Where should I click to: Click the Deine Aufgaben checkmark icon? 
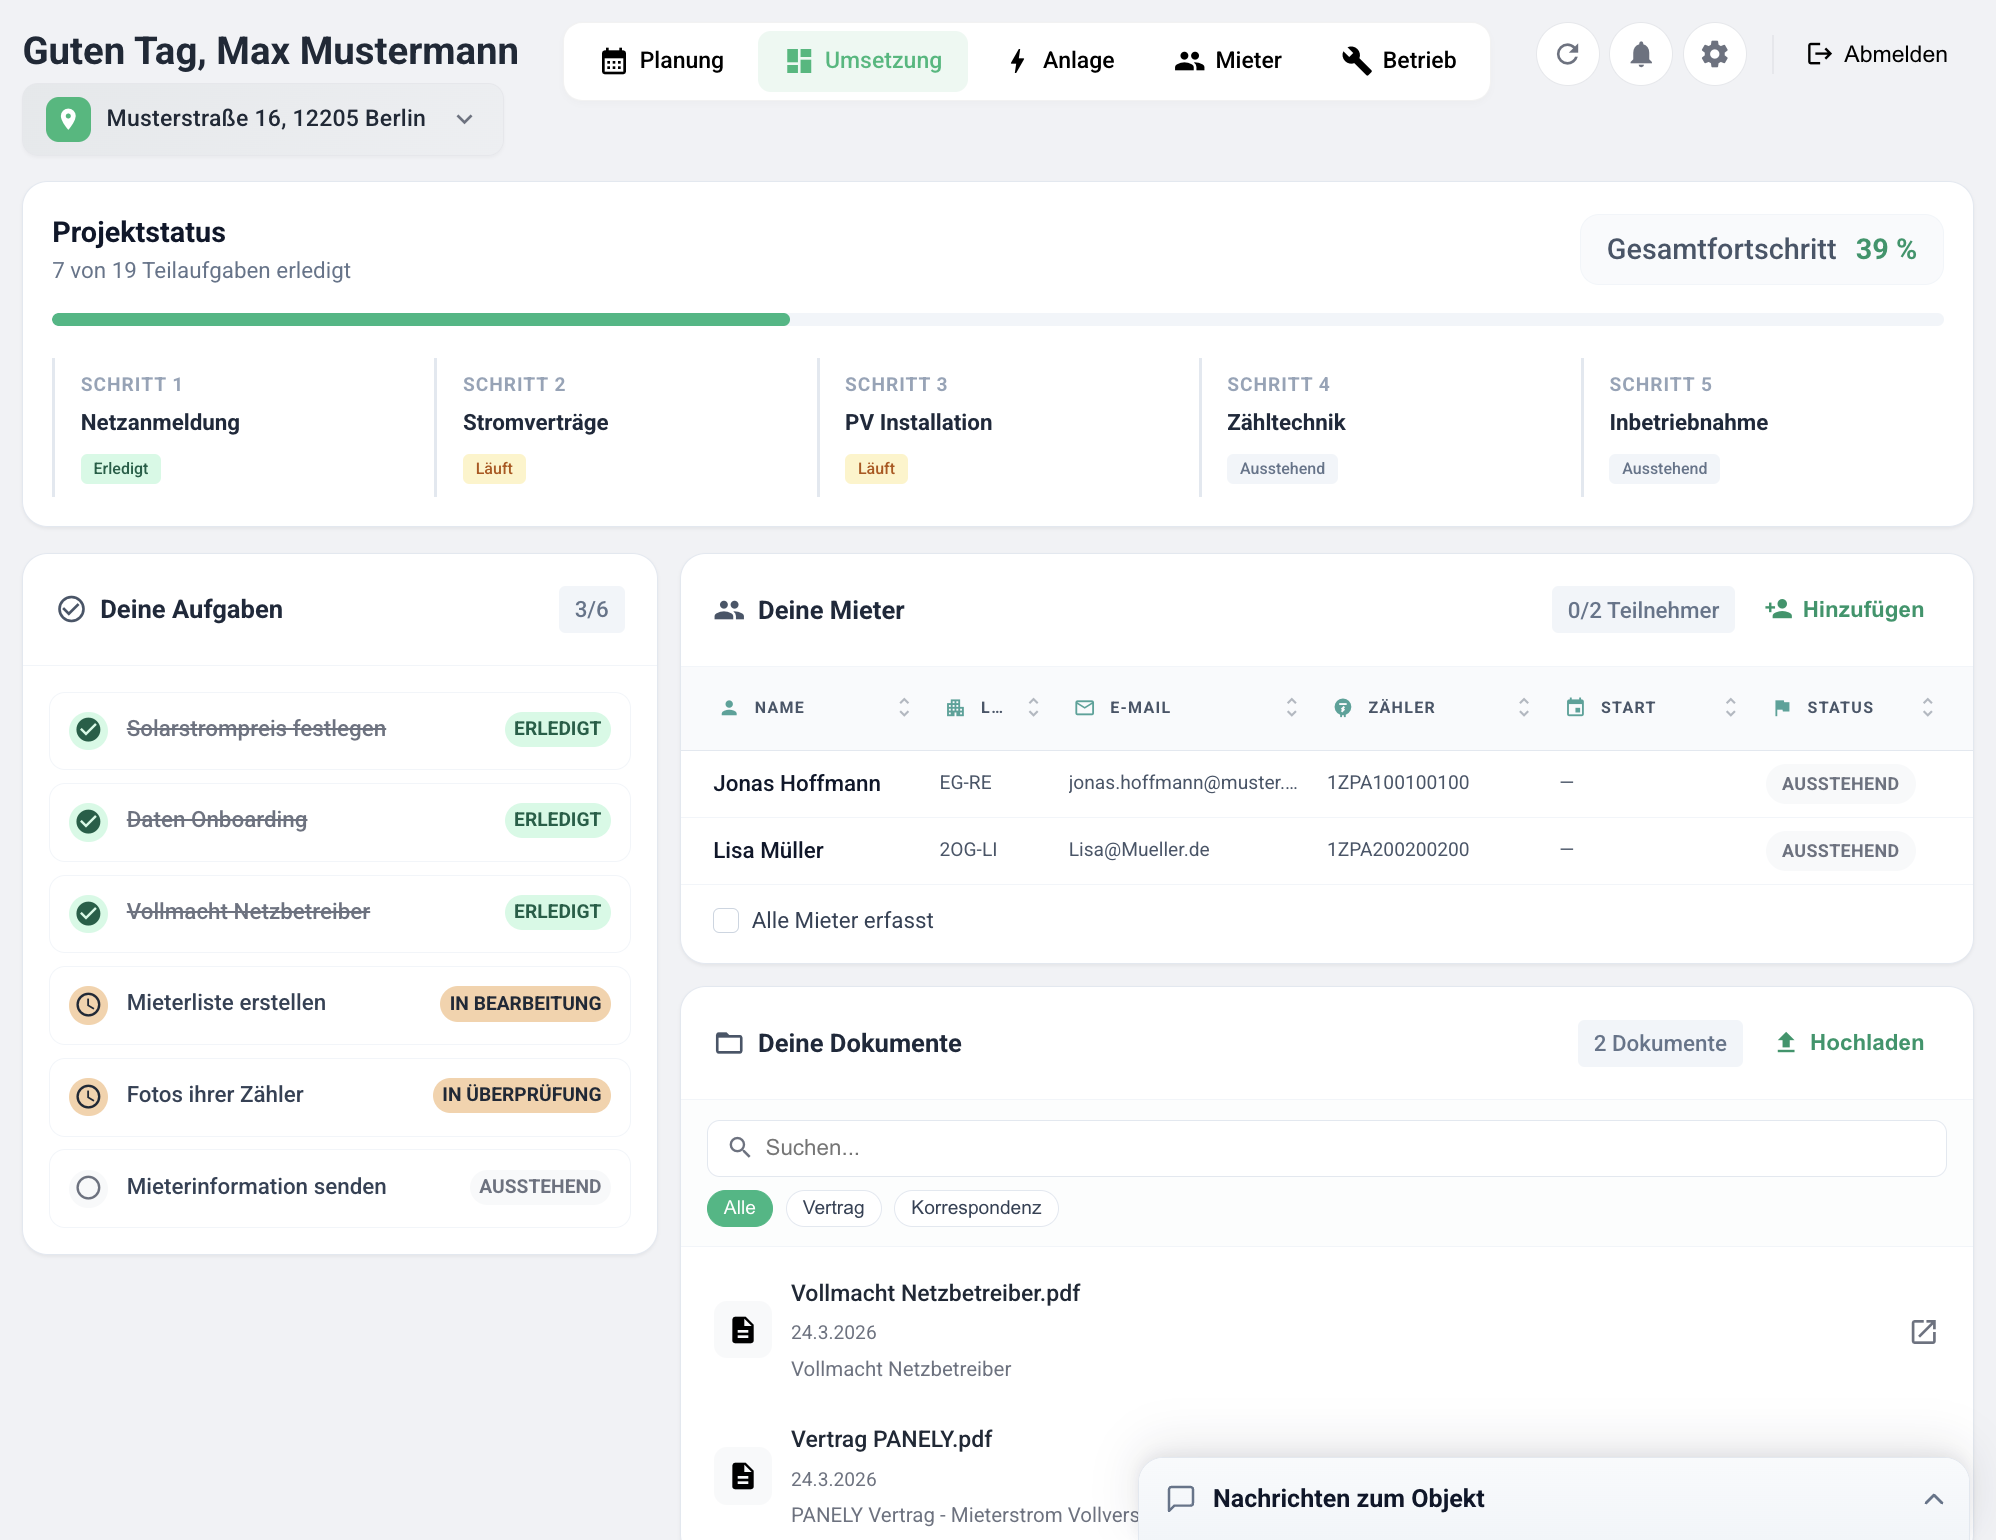[71, 609]
